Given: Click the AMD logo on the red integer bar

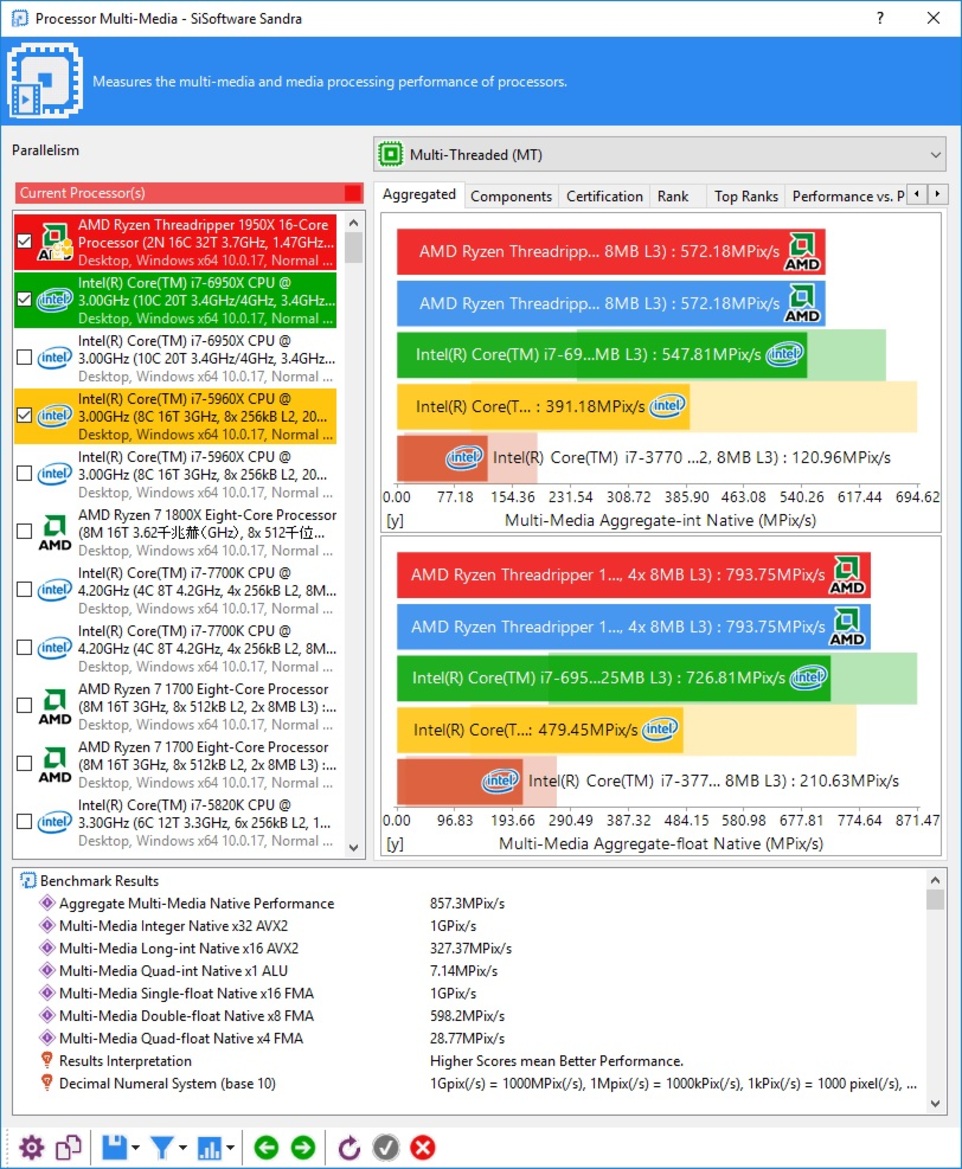Looking at the screenshot, I should coord(802,252).
